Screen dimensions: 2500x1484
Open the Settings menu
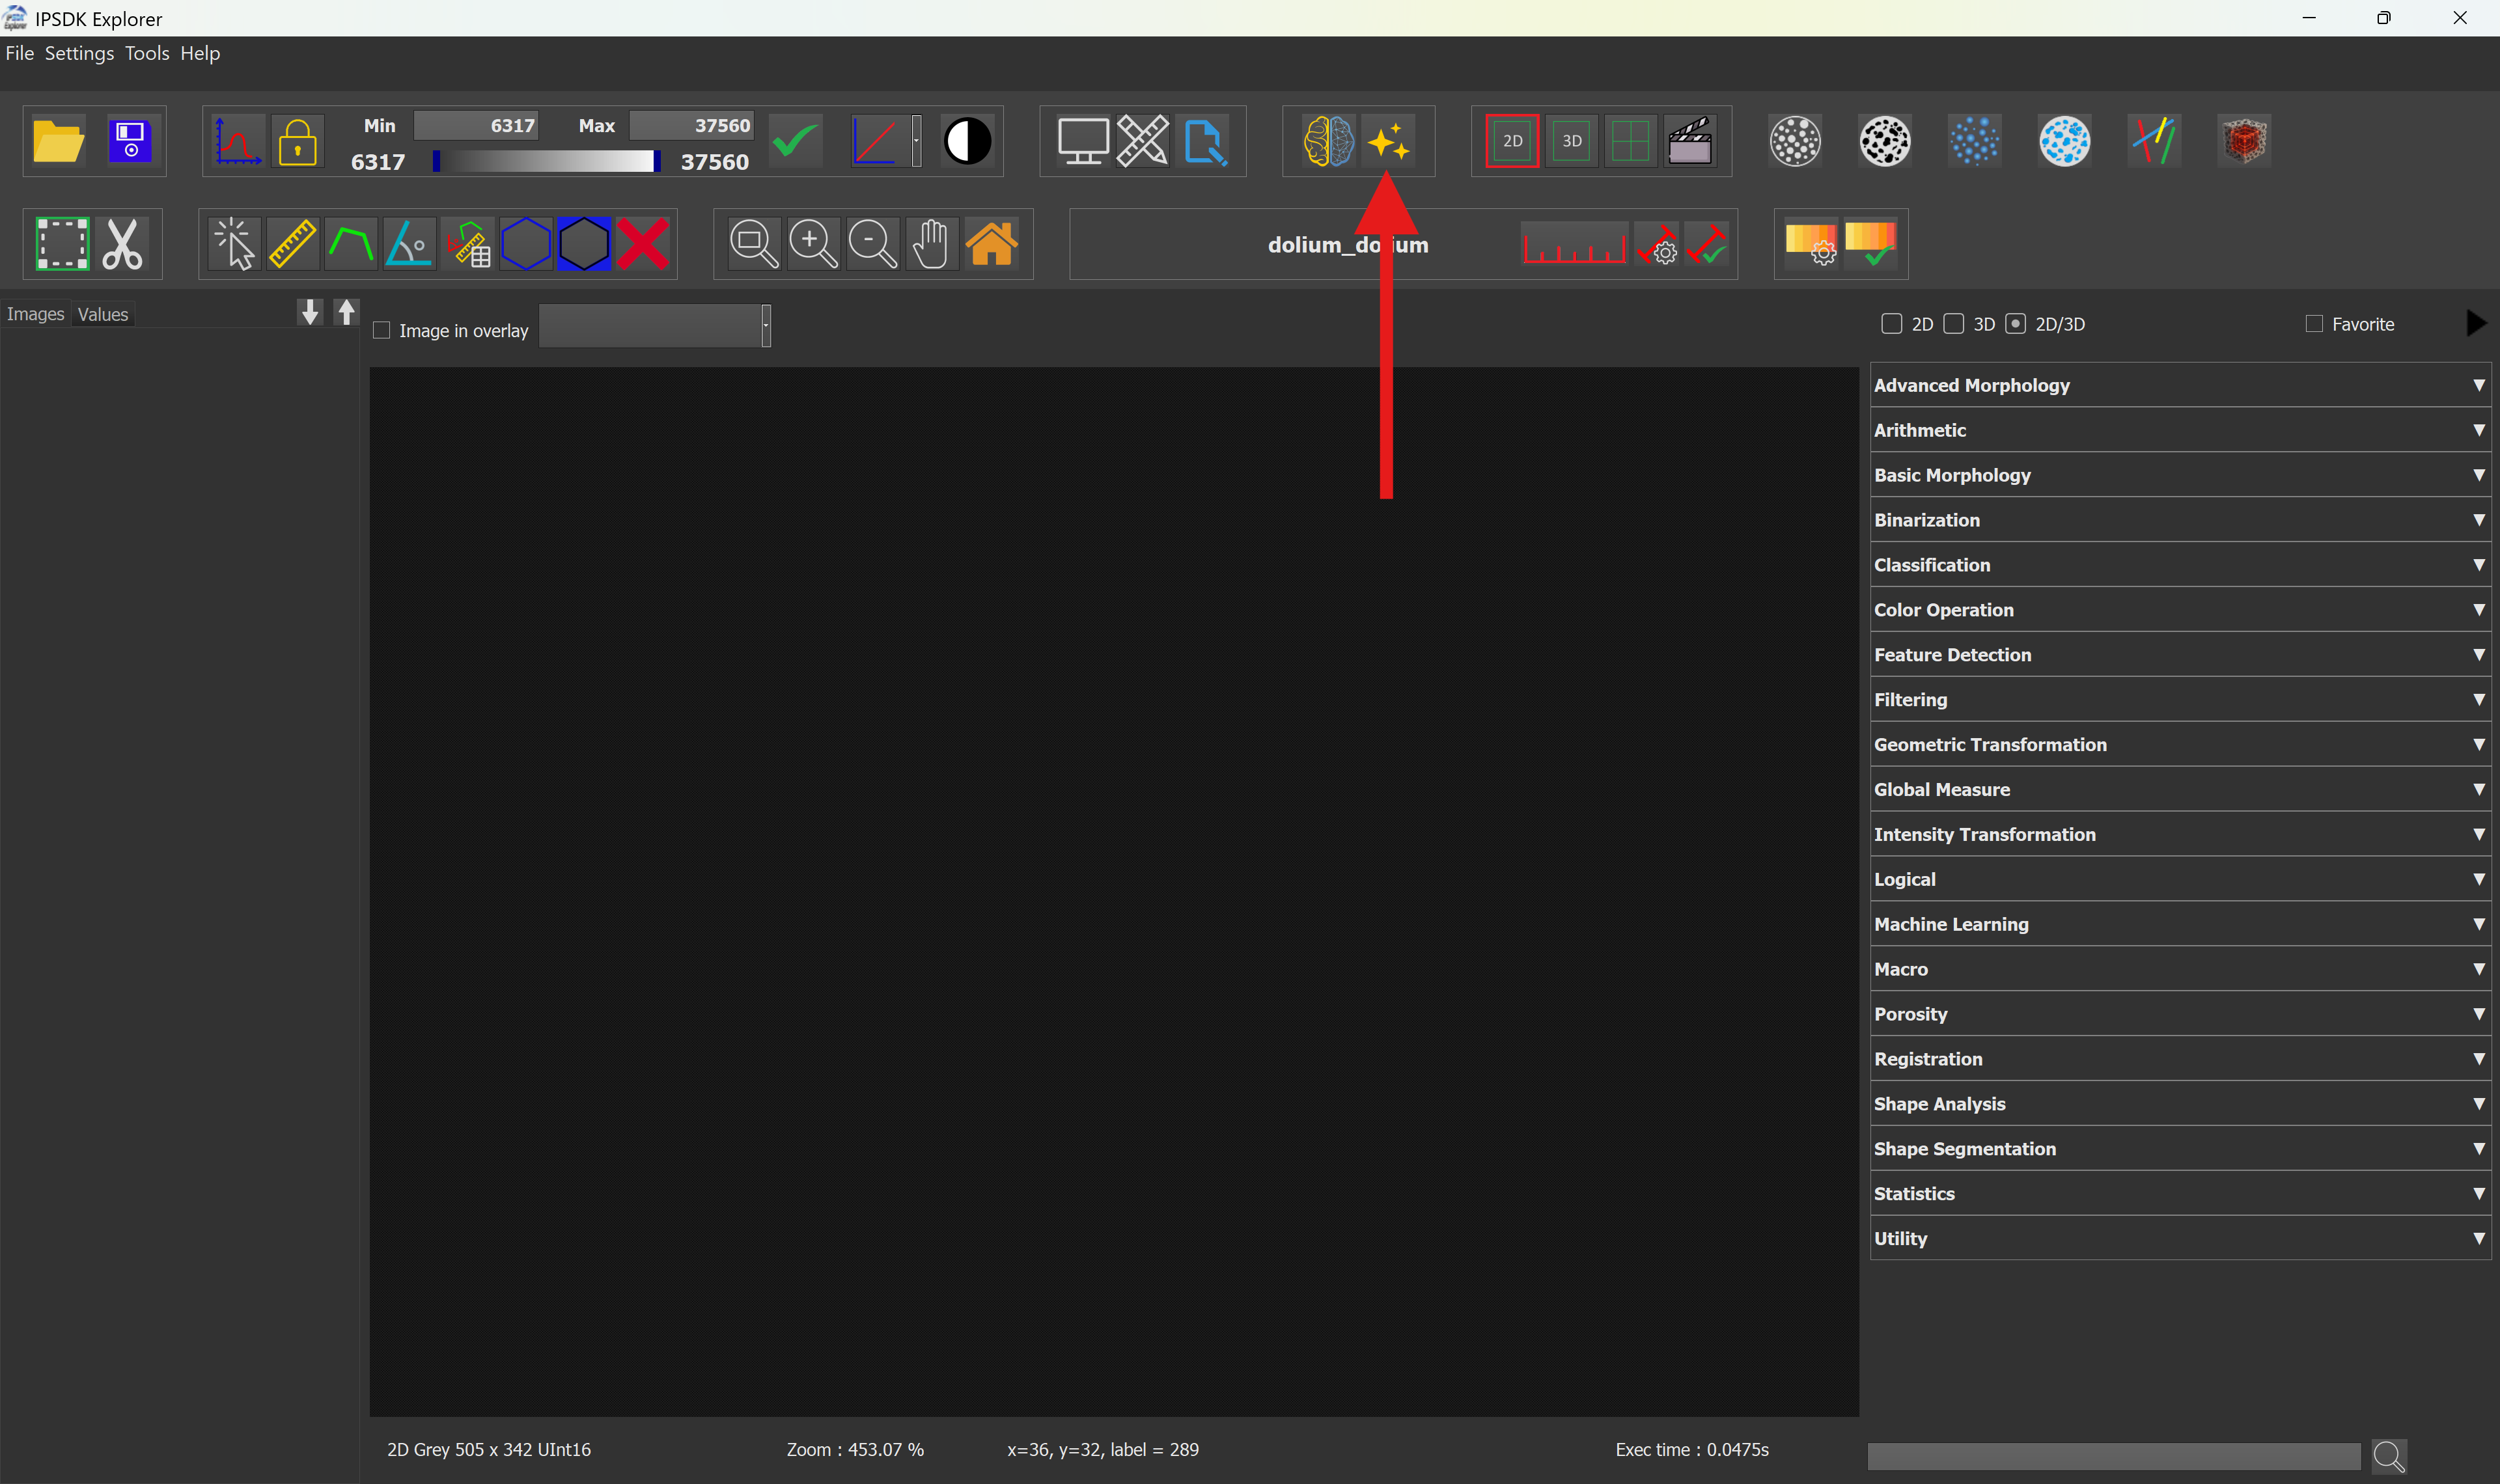(79, 53)
